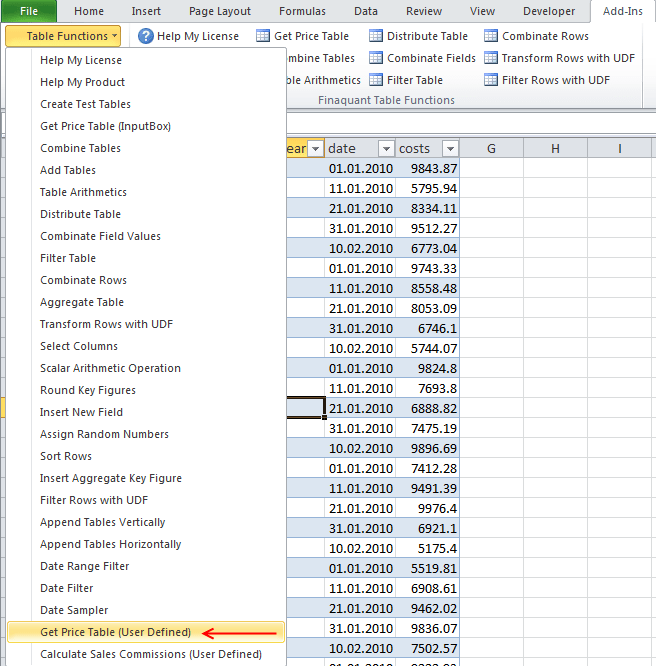Image resolution: width=656 pixels, height=666 pixels.
Task: Switch to the Review ribbon tab
Action: point(424,11)
